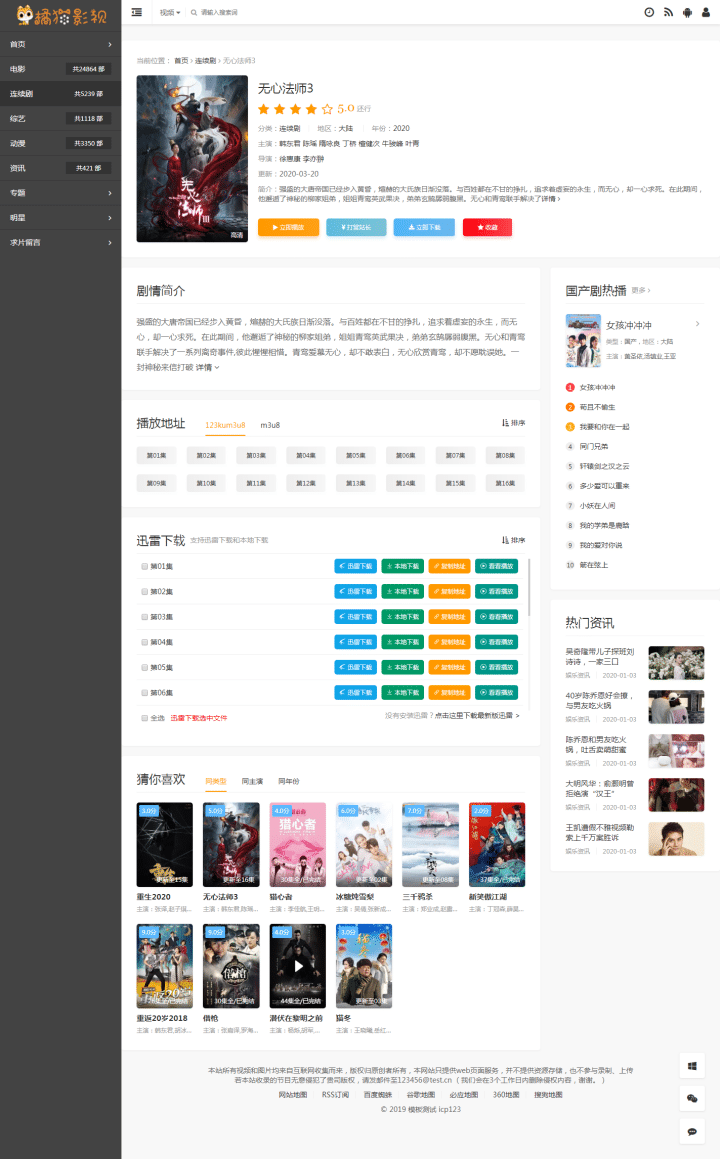The height and width of the screenshot is (1159, 720).
Task: Check the 第05集 download checkbox
Action: click(x=145, y=667)
